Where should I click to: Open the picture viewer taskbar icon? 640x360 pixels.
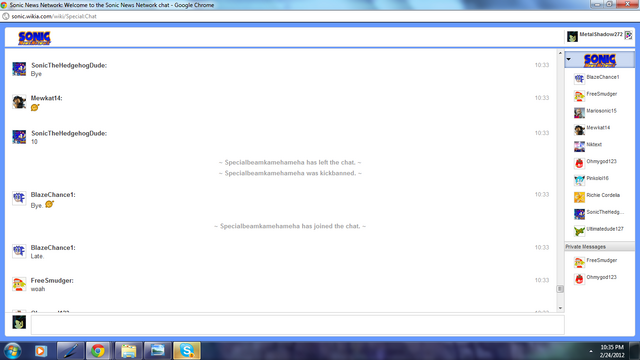coord(158,351)
